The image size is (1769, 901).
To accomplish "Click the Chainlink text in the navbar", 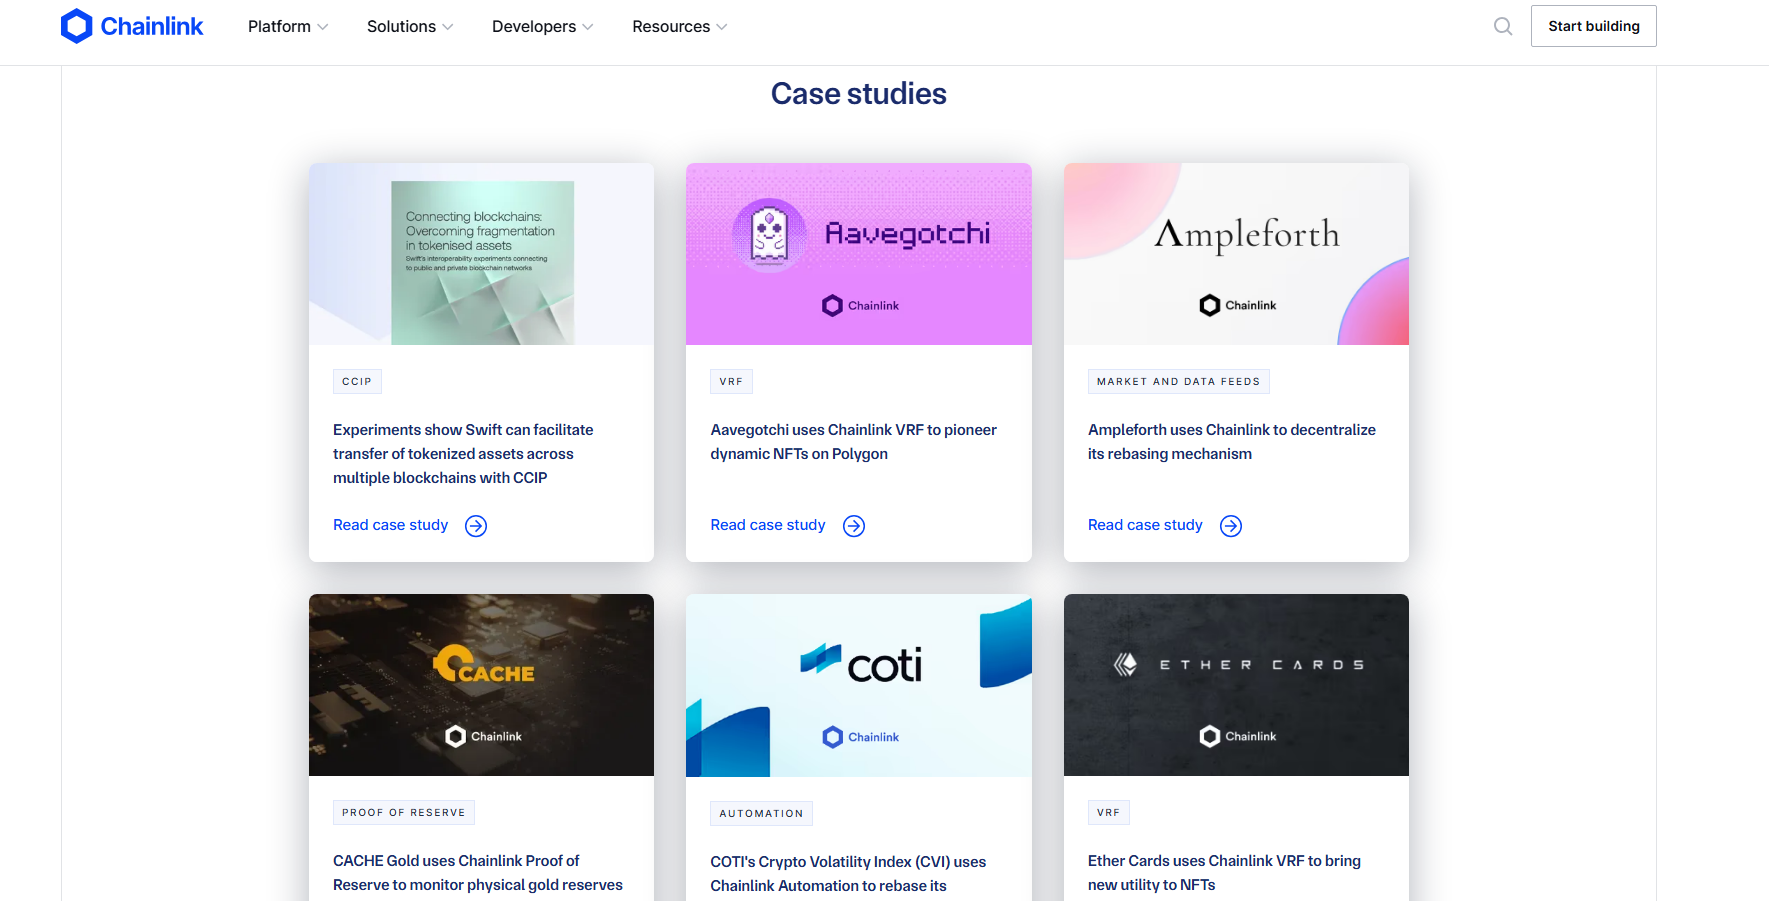I will point(150,26).
